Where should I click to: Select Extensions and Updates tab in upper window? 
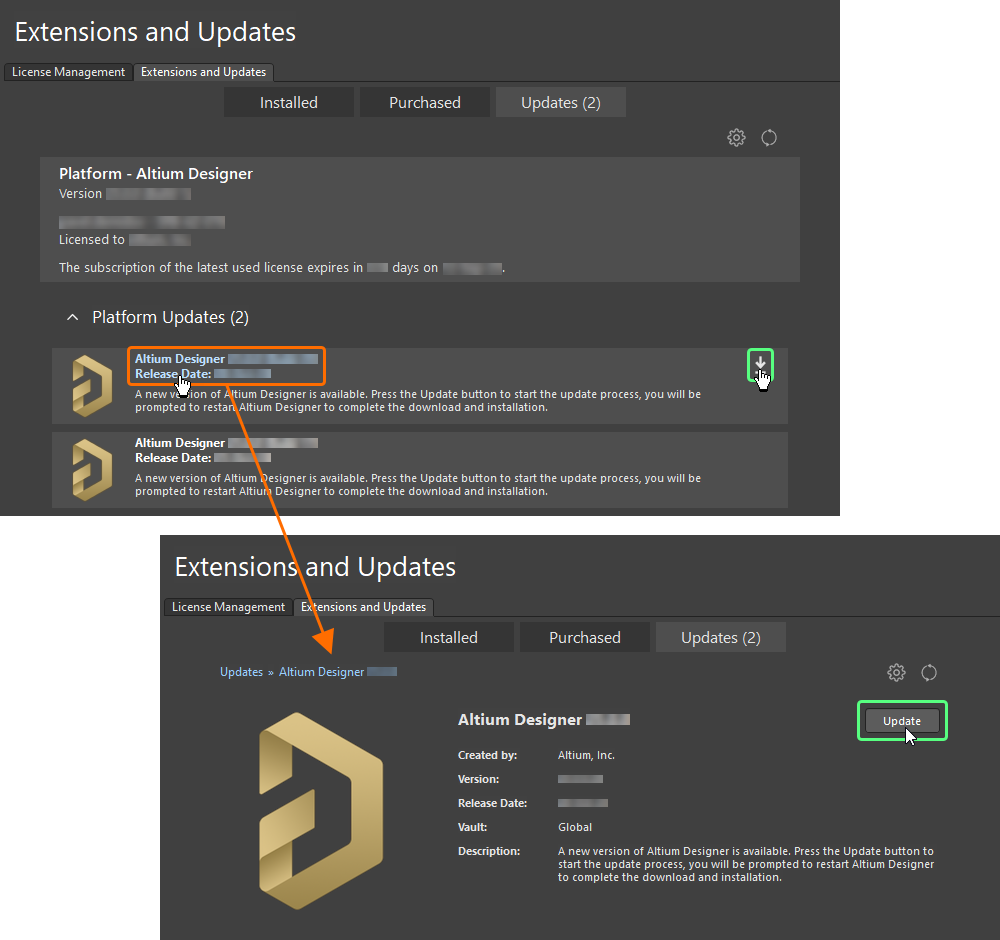tap(203, 72)
